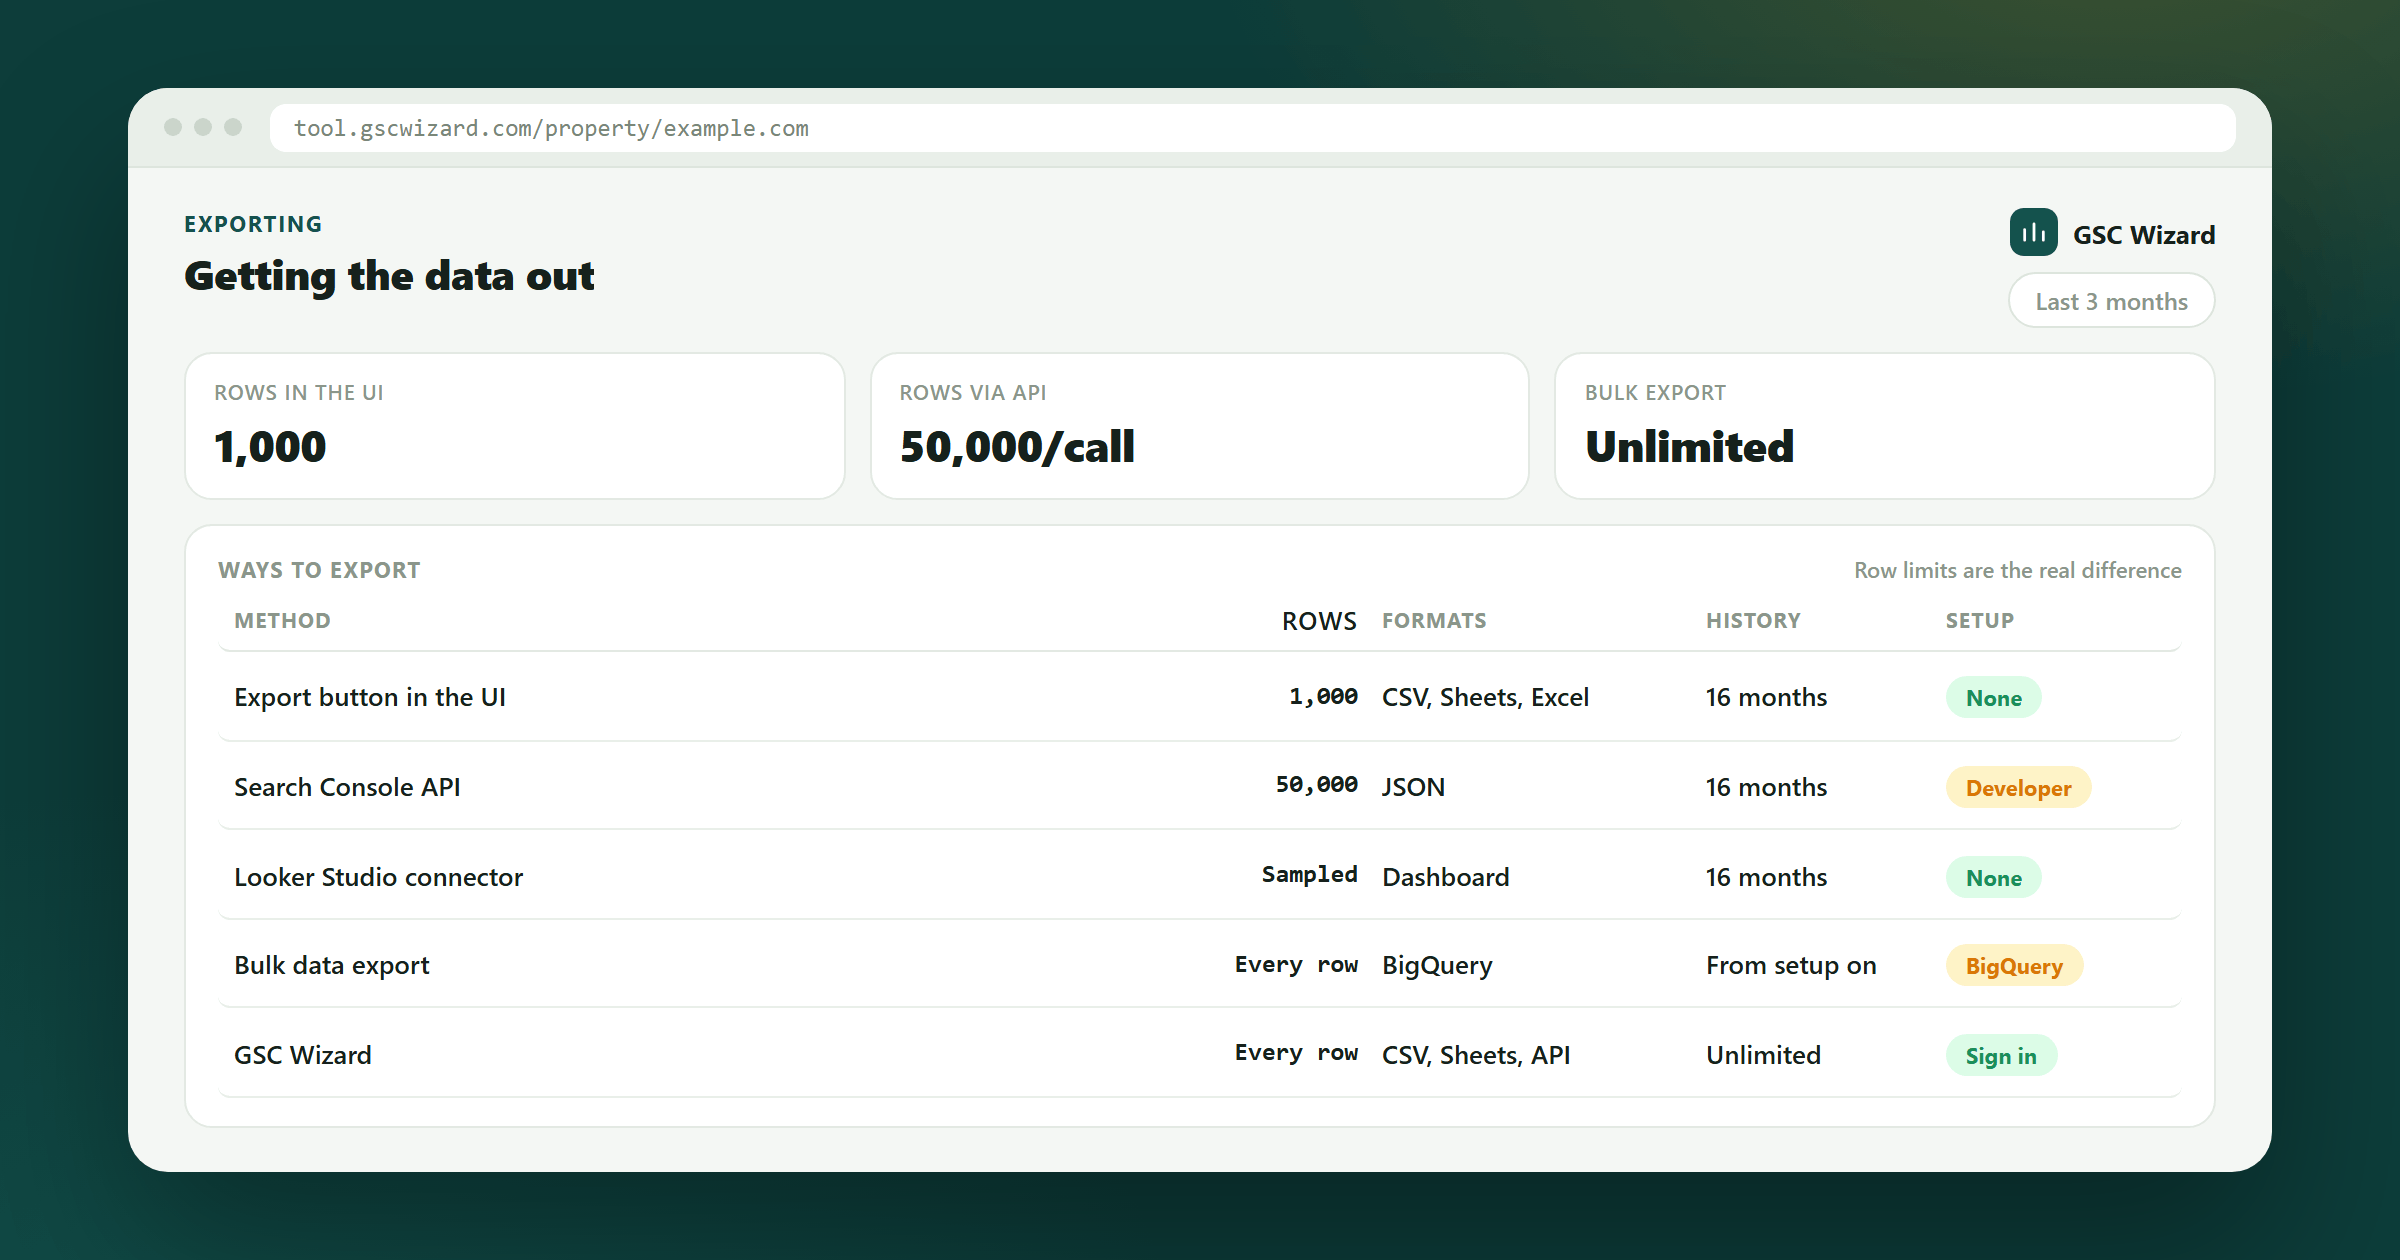Click Every row cell for Bulk data export
The height and width of the screenshot is (1260, 2400).
[x=1296, y=964]
